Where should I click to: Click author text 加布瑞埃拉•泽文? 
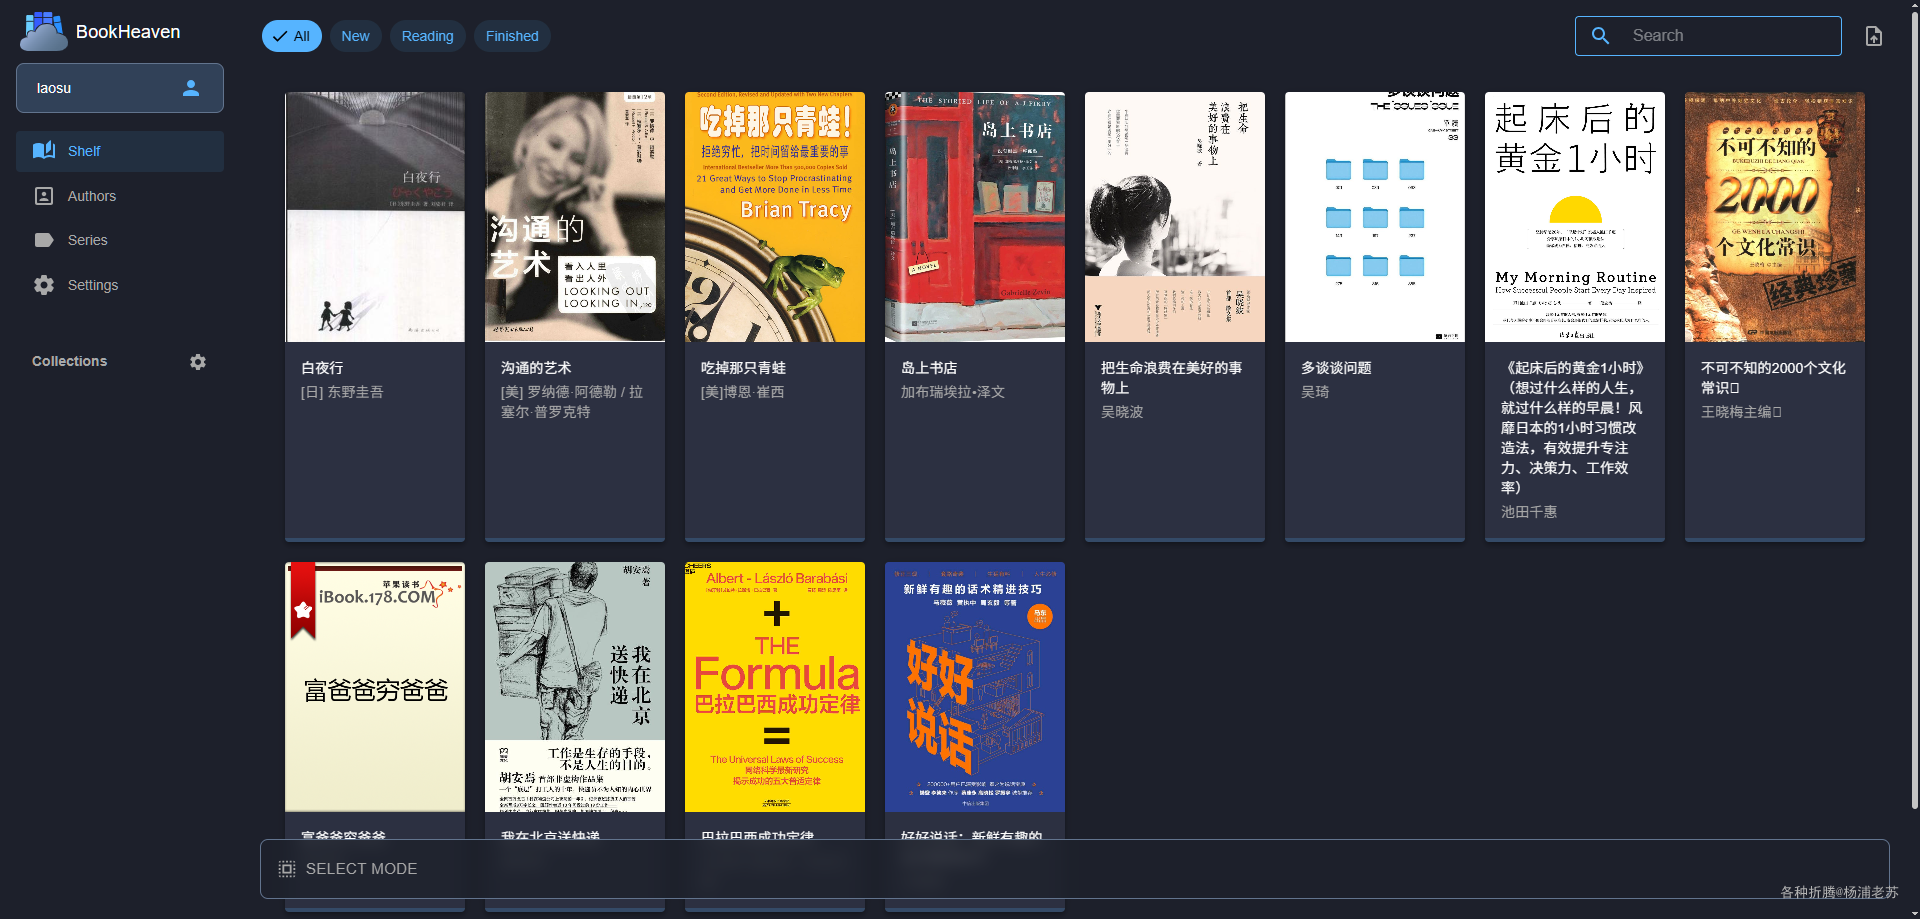[953, 392]
